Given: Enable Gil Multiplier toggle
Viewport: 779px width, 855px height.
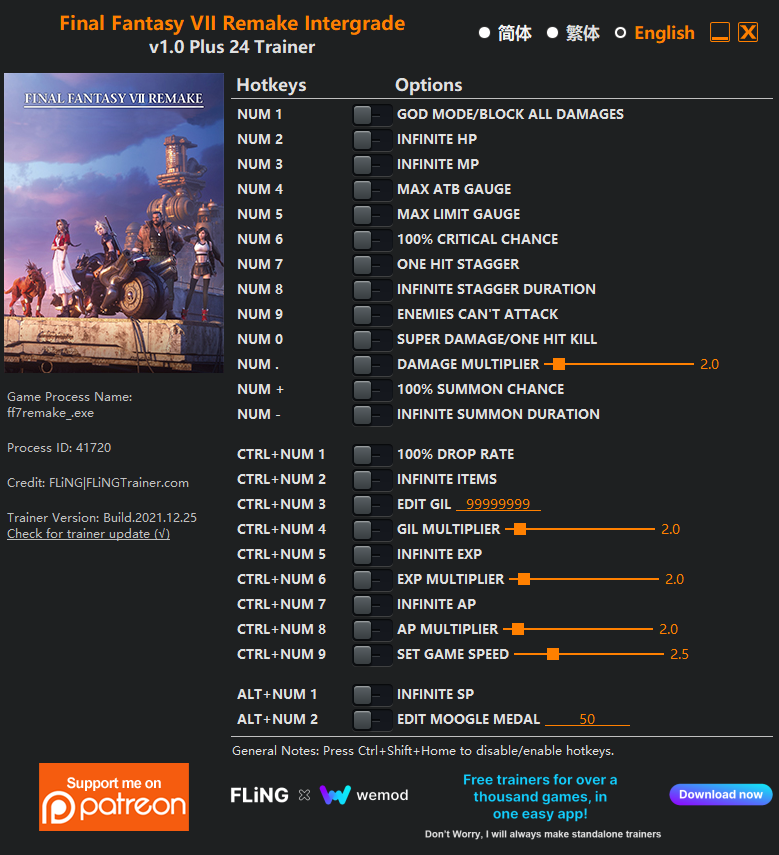Looking at the screenshot, I should click(372, 529).
